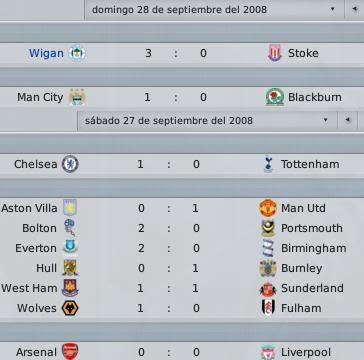This screenshot has height=360, width=364.
Task: Open the Everton team name
Action: [x=36, y=248]
